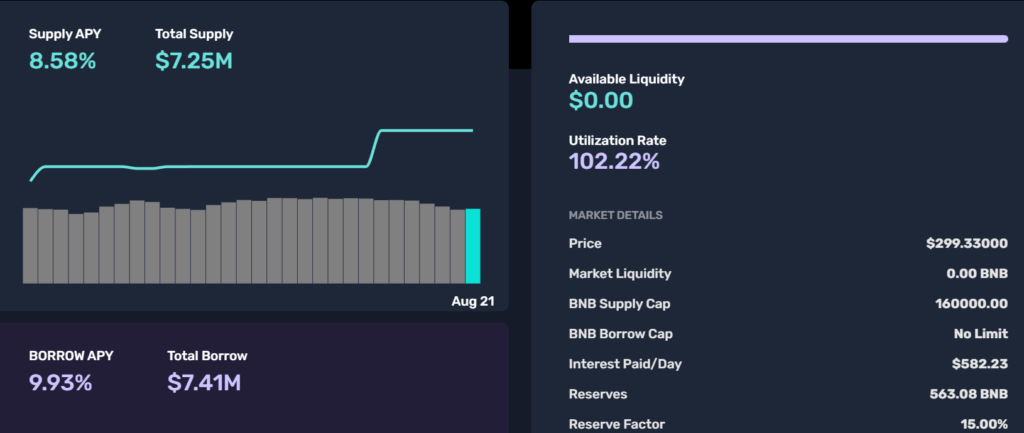
Task: Click the purple utilization progress bar
Action: click(x=788, y=39)
